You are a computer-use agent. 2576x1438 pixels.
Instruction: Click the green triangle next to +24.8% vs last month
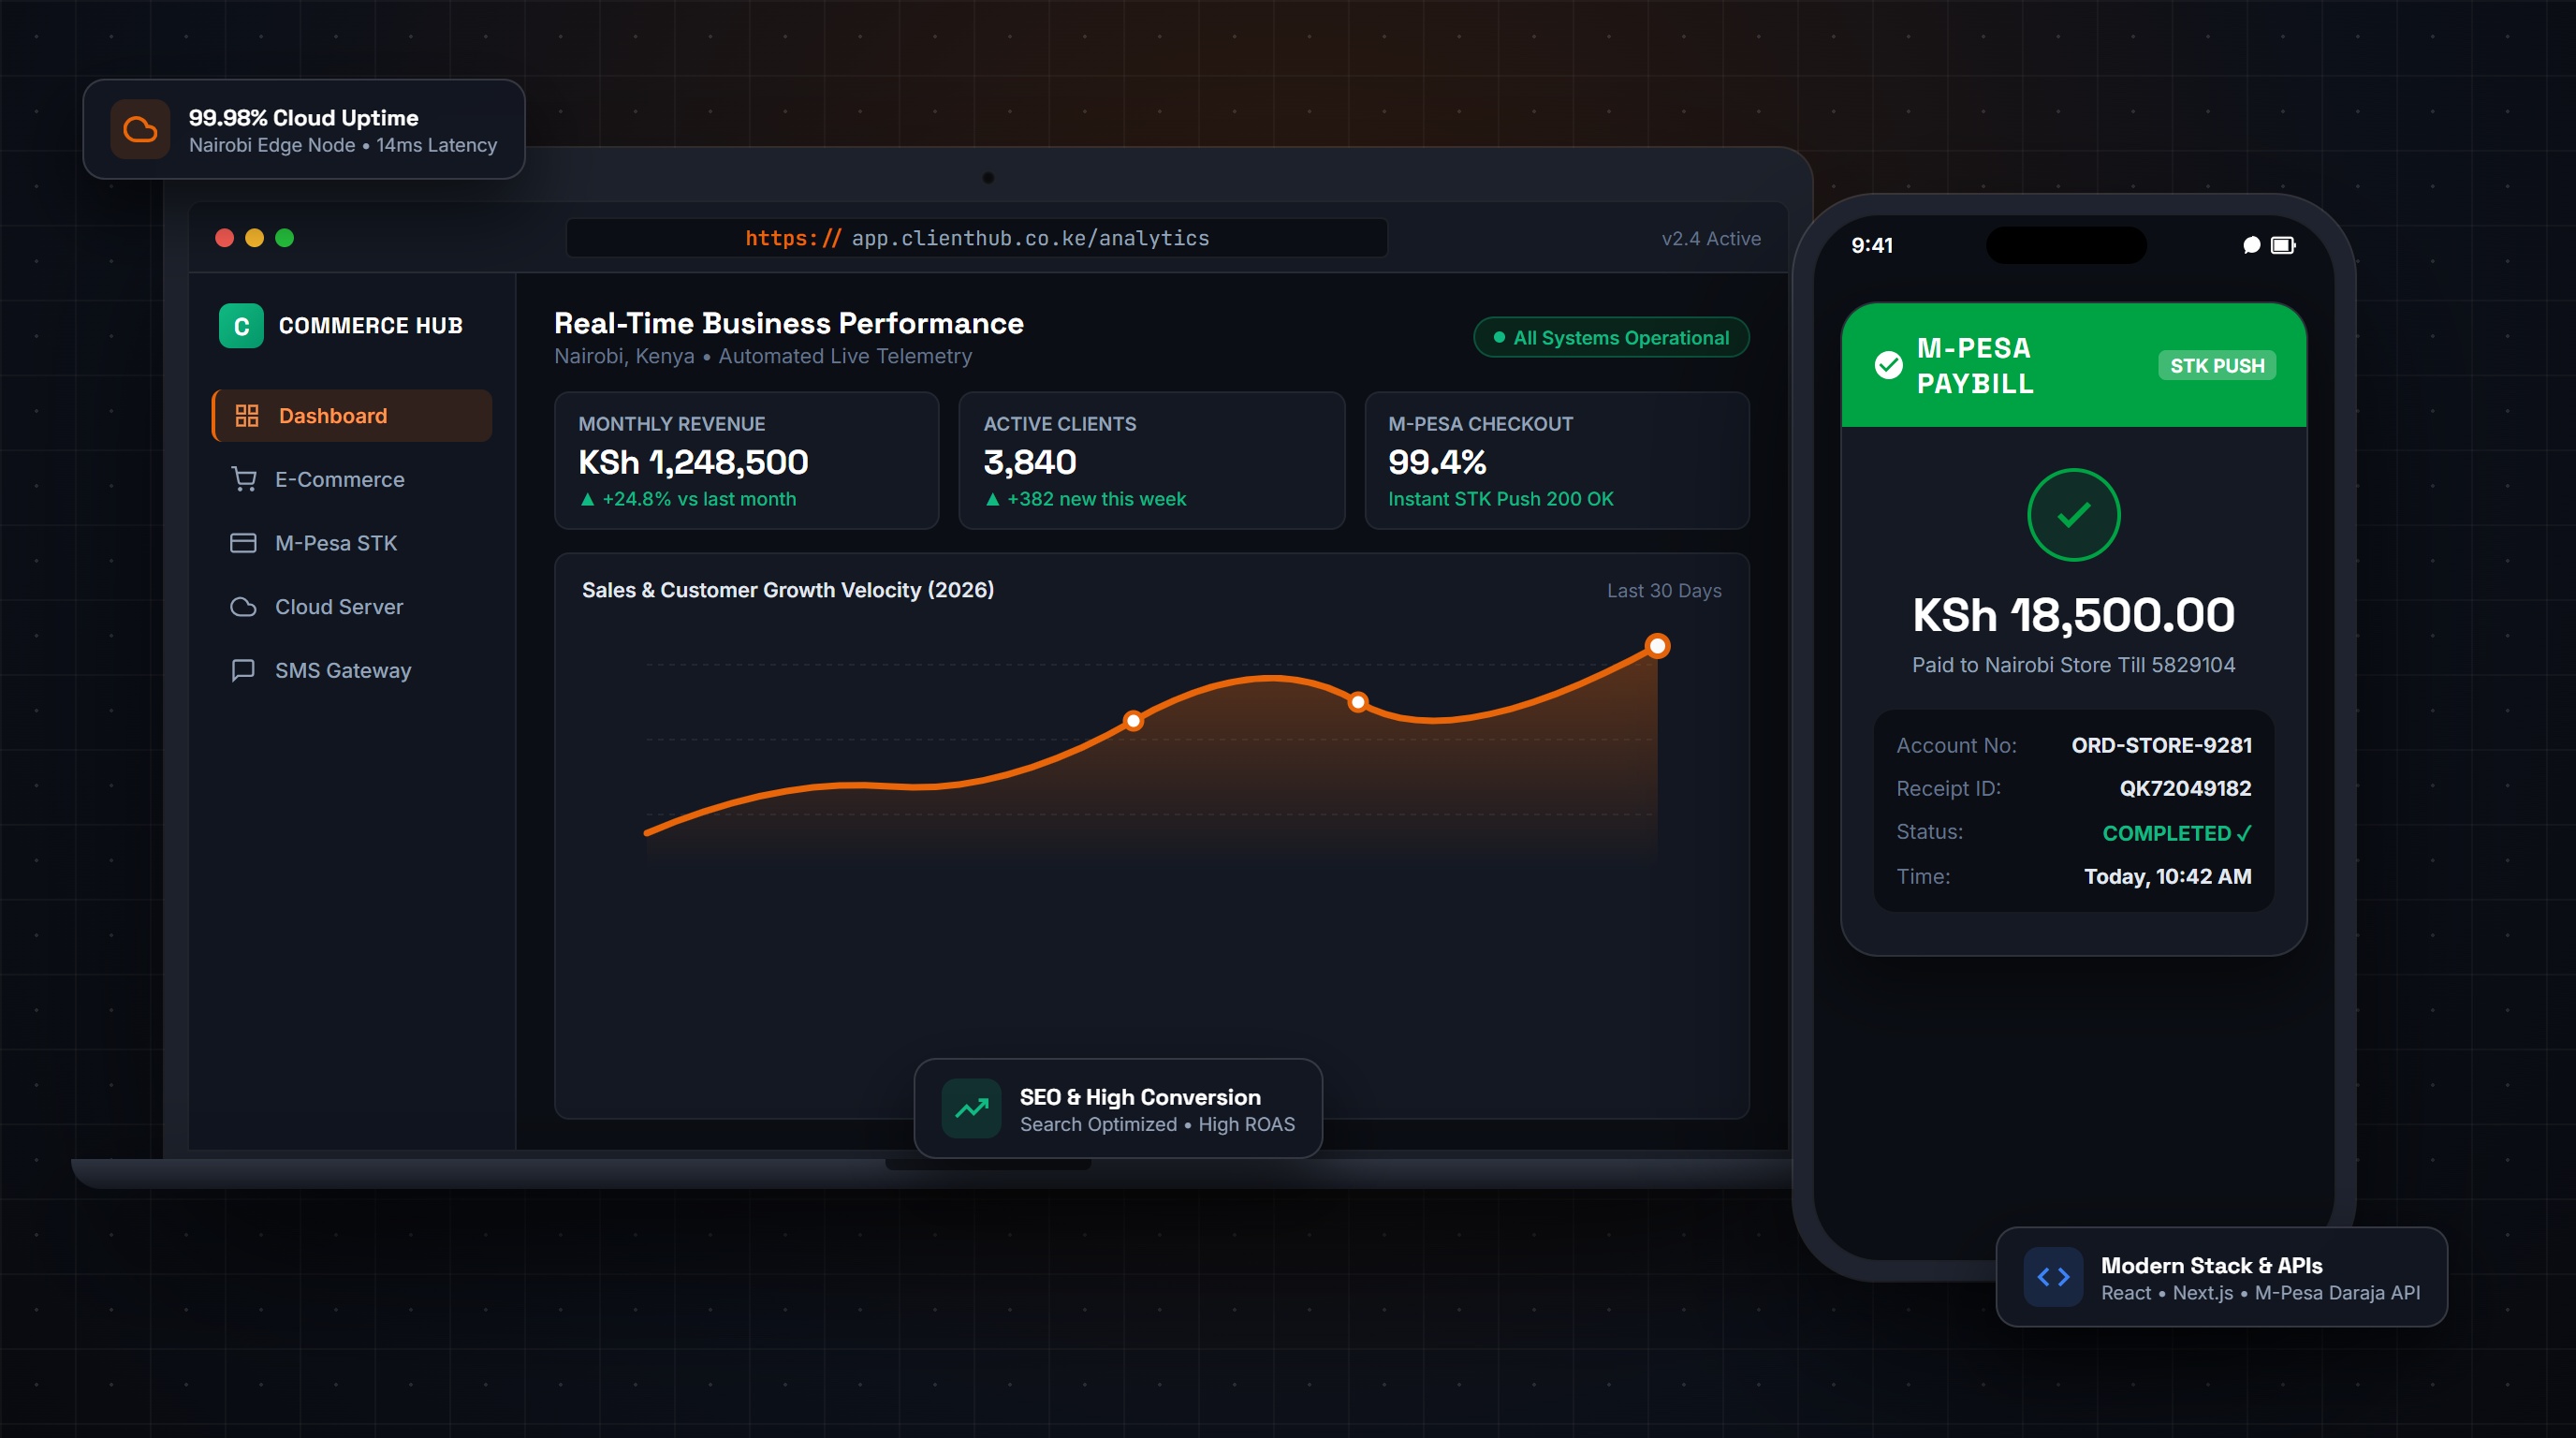tap(587, 499)
